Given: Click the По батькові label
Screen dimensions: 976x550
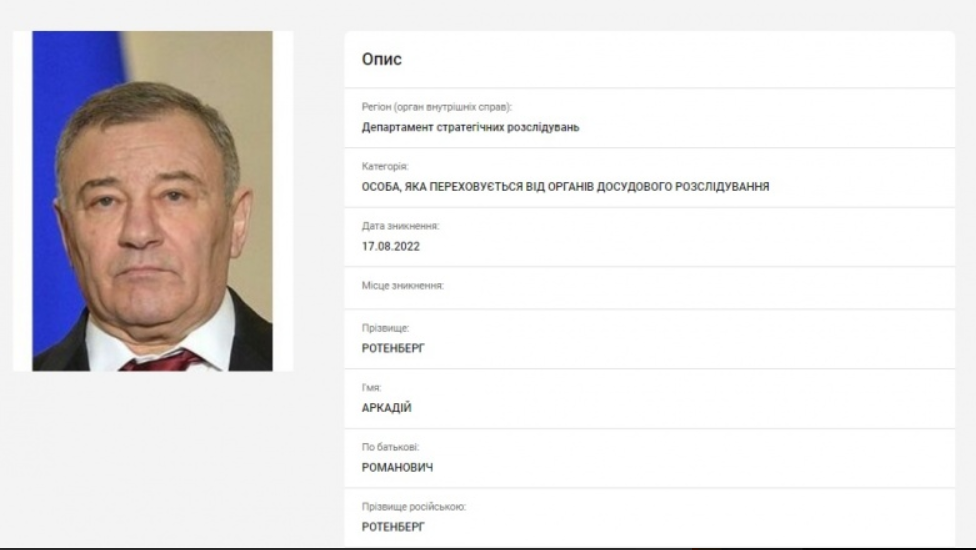Looking at the screenshot, I should 390,447.
